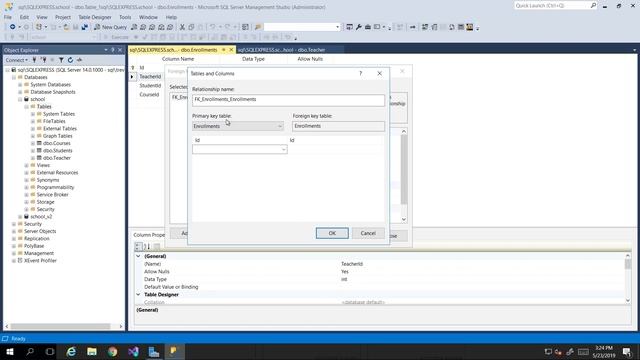Click the New Query toolbar button
The width and height of the screenshot is (640, 360).
pyautogui.click(x=111, y=27)
